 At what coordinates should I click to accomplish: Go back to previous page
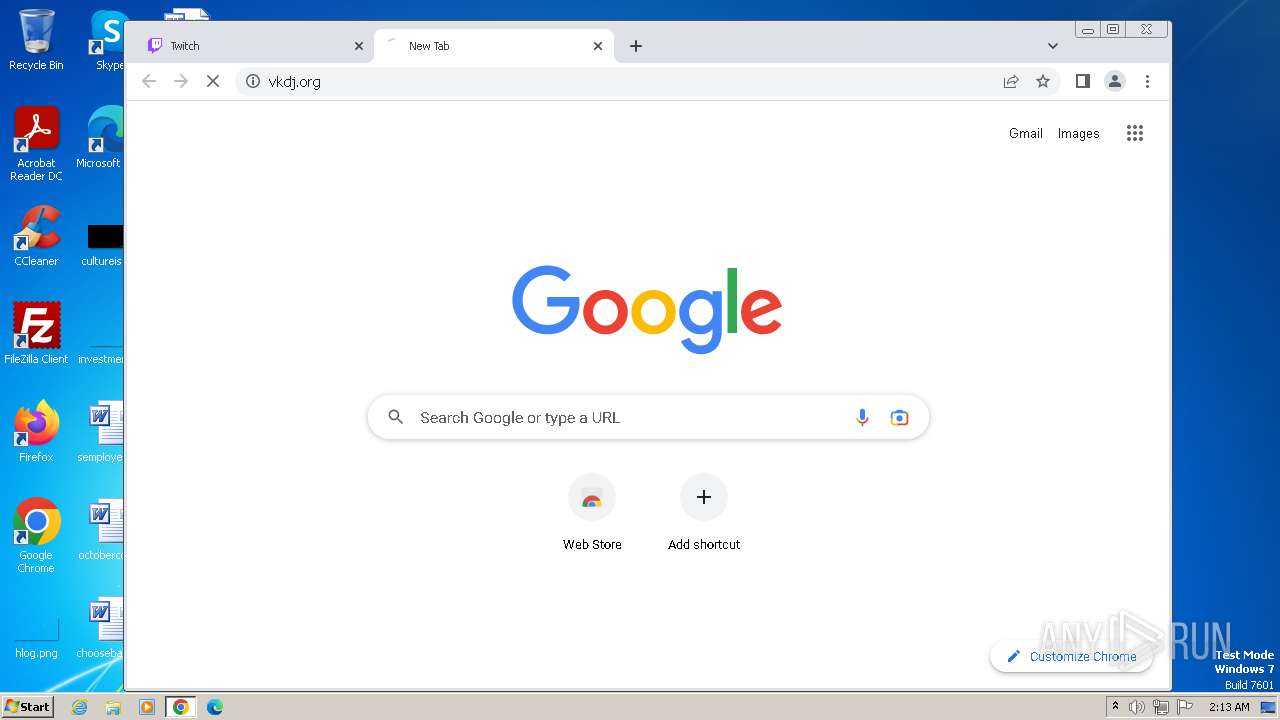point(149,81)
